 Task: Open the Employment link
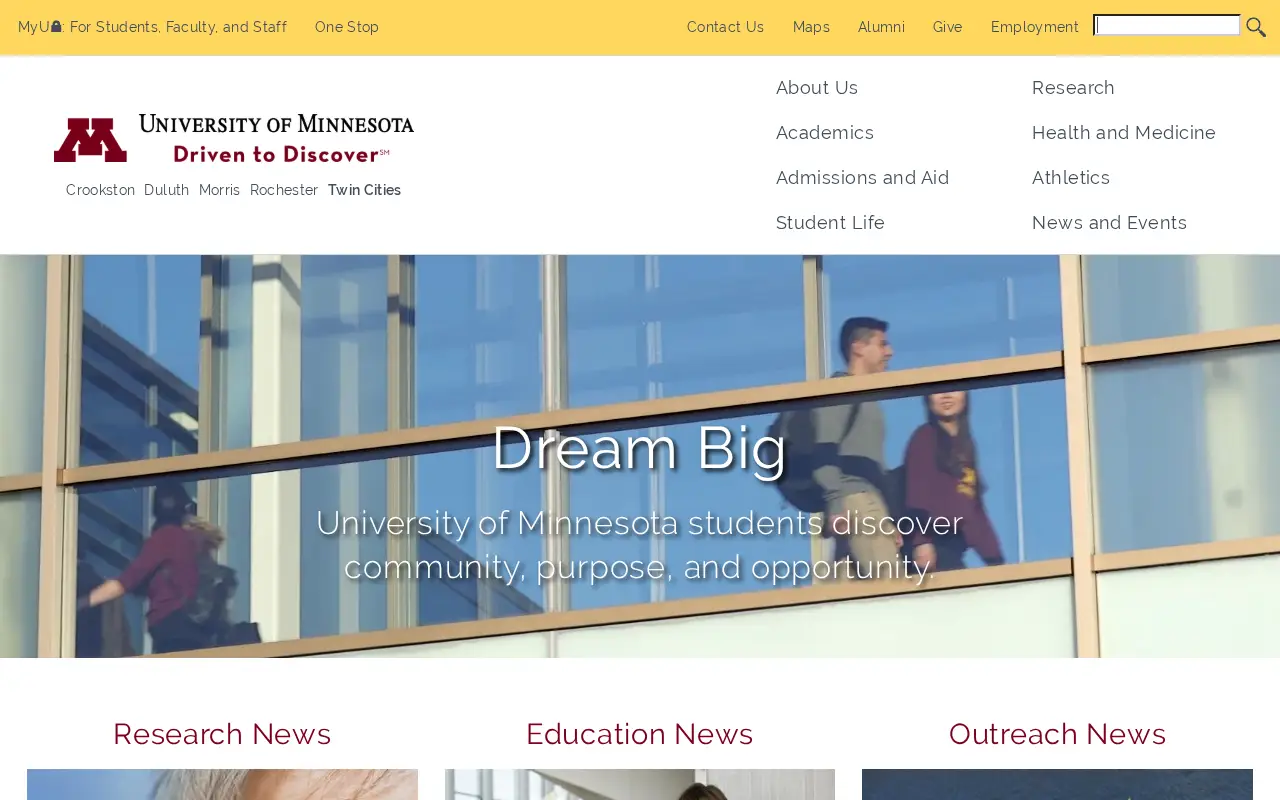tap(1035, 27)
